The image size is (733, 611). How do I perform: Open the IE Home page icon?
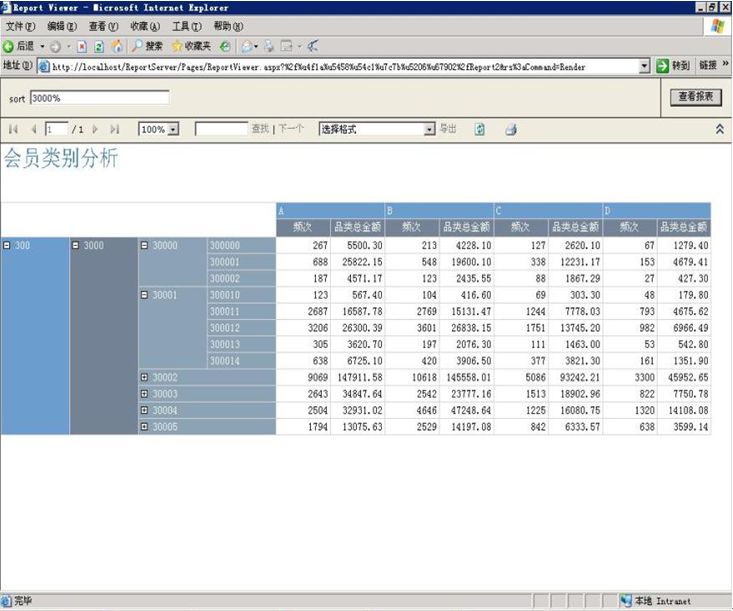point(117,46)
